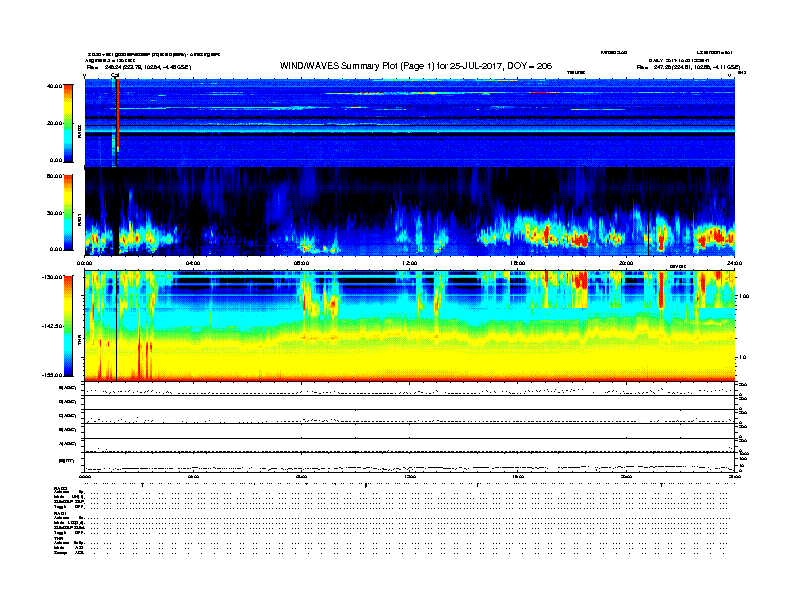The image size is (792, 612).
Task: Click the TNR status table heading
Action: [58, 538]
